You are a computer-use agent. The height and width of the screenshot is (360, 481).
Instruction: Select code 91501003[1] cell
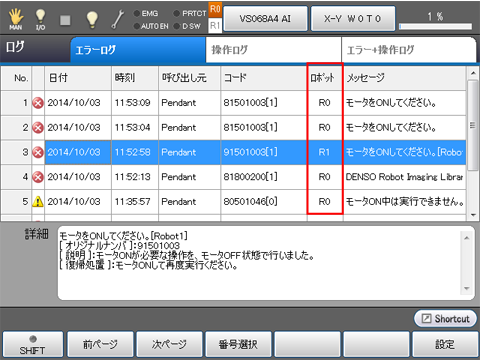pyautogui.click(x=264, y=152)
